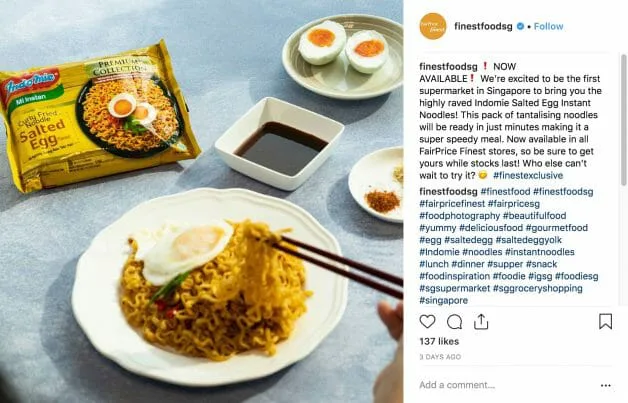Open the #finestexclusive hashtag
The image size is (628, 403).
pos(528,175)
